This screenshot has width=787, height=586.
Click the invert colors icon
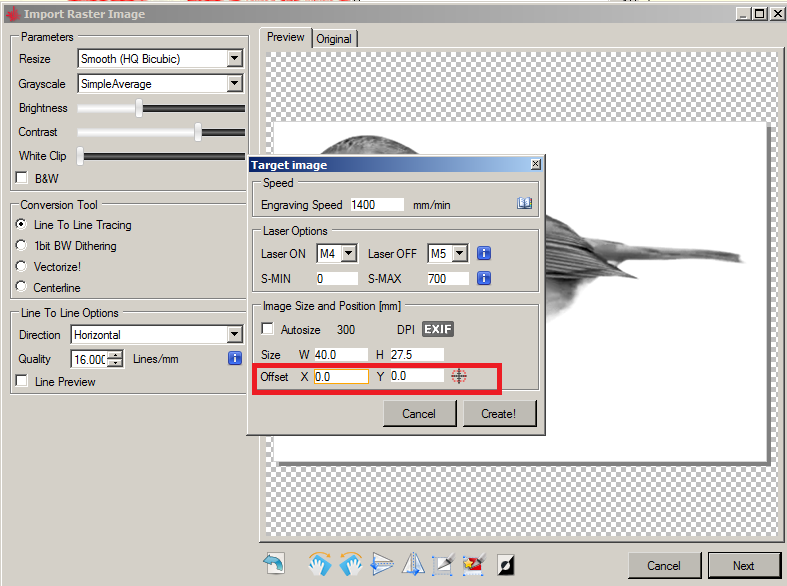pos(505,565)
